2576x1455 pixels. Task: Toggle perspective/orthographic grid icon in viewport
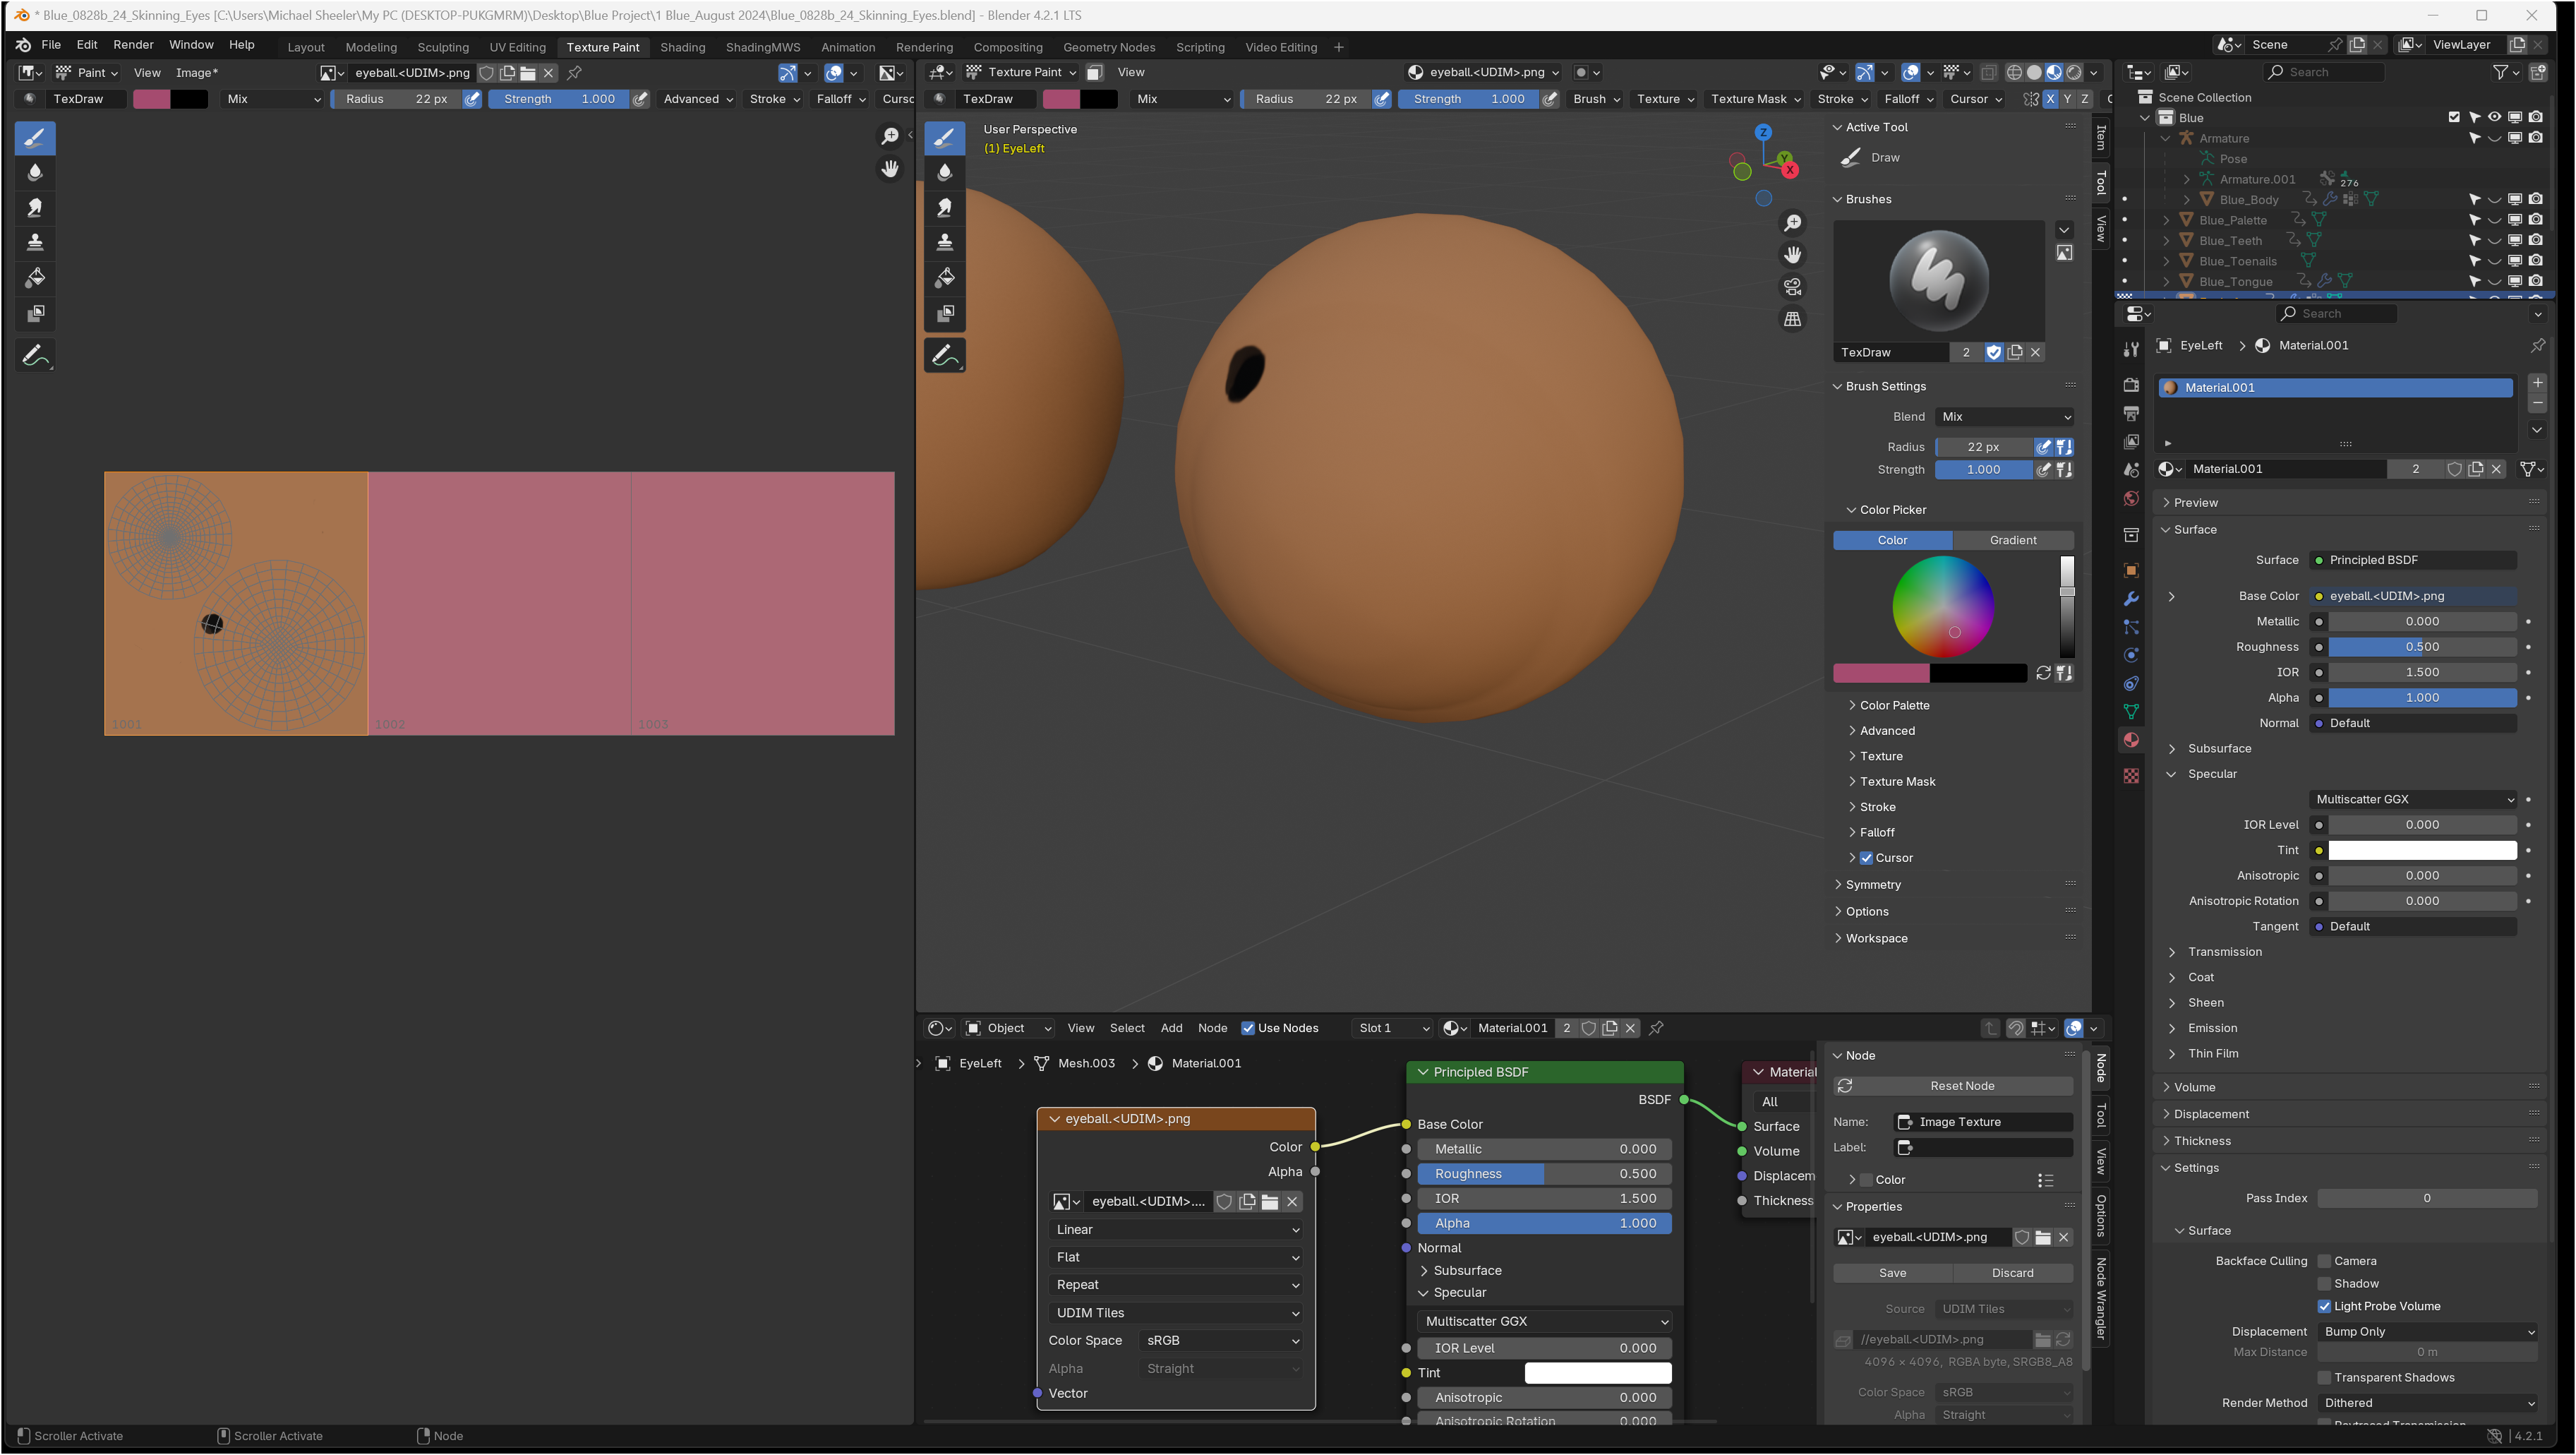[x=1793, y=319]
